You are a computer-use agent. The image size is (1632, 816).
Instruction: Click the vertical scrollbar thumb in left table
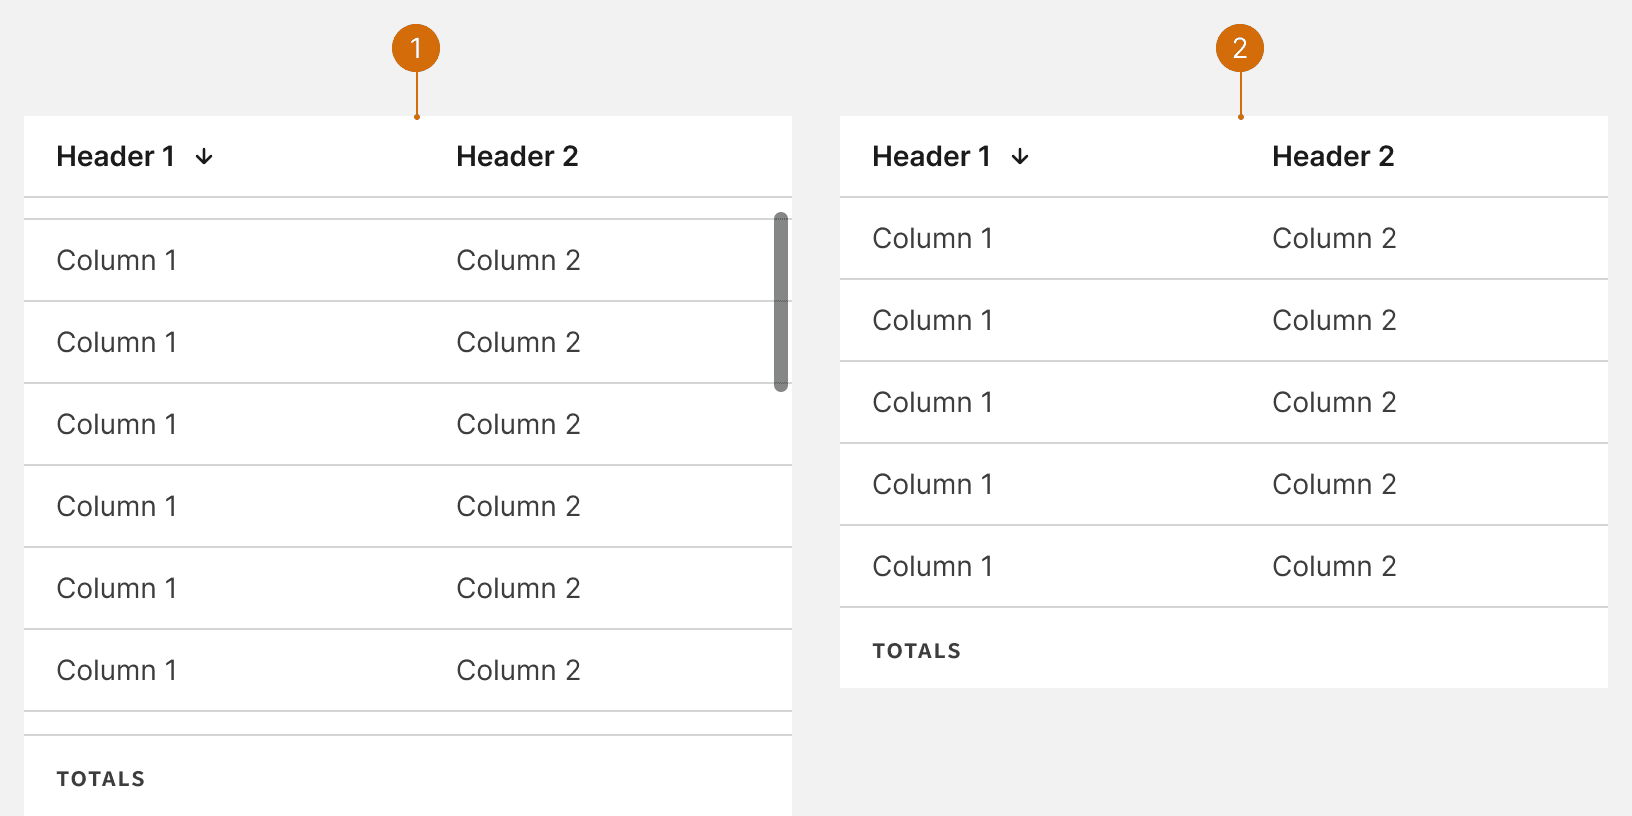781,302
